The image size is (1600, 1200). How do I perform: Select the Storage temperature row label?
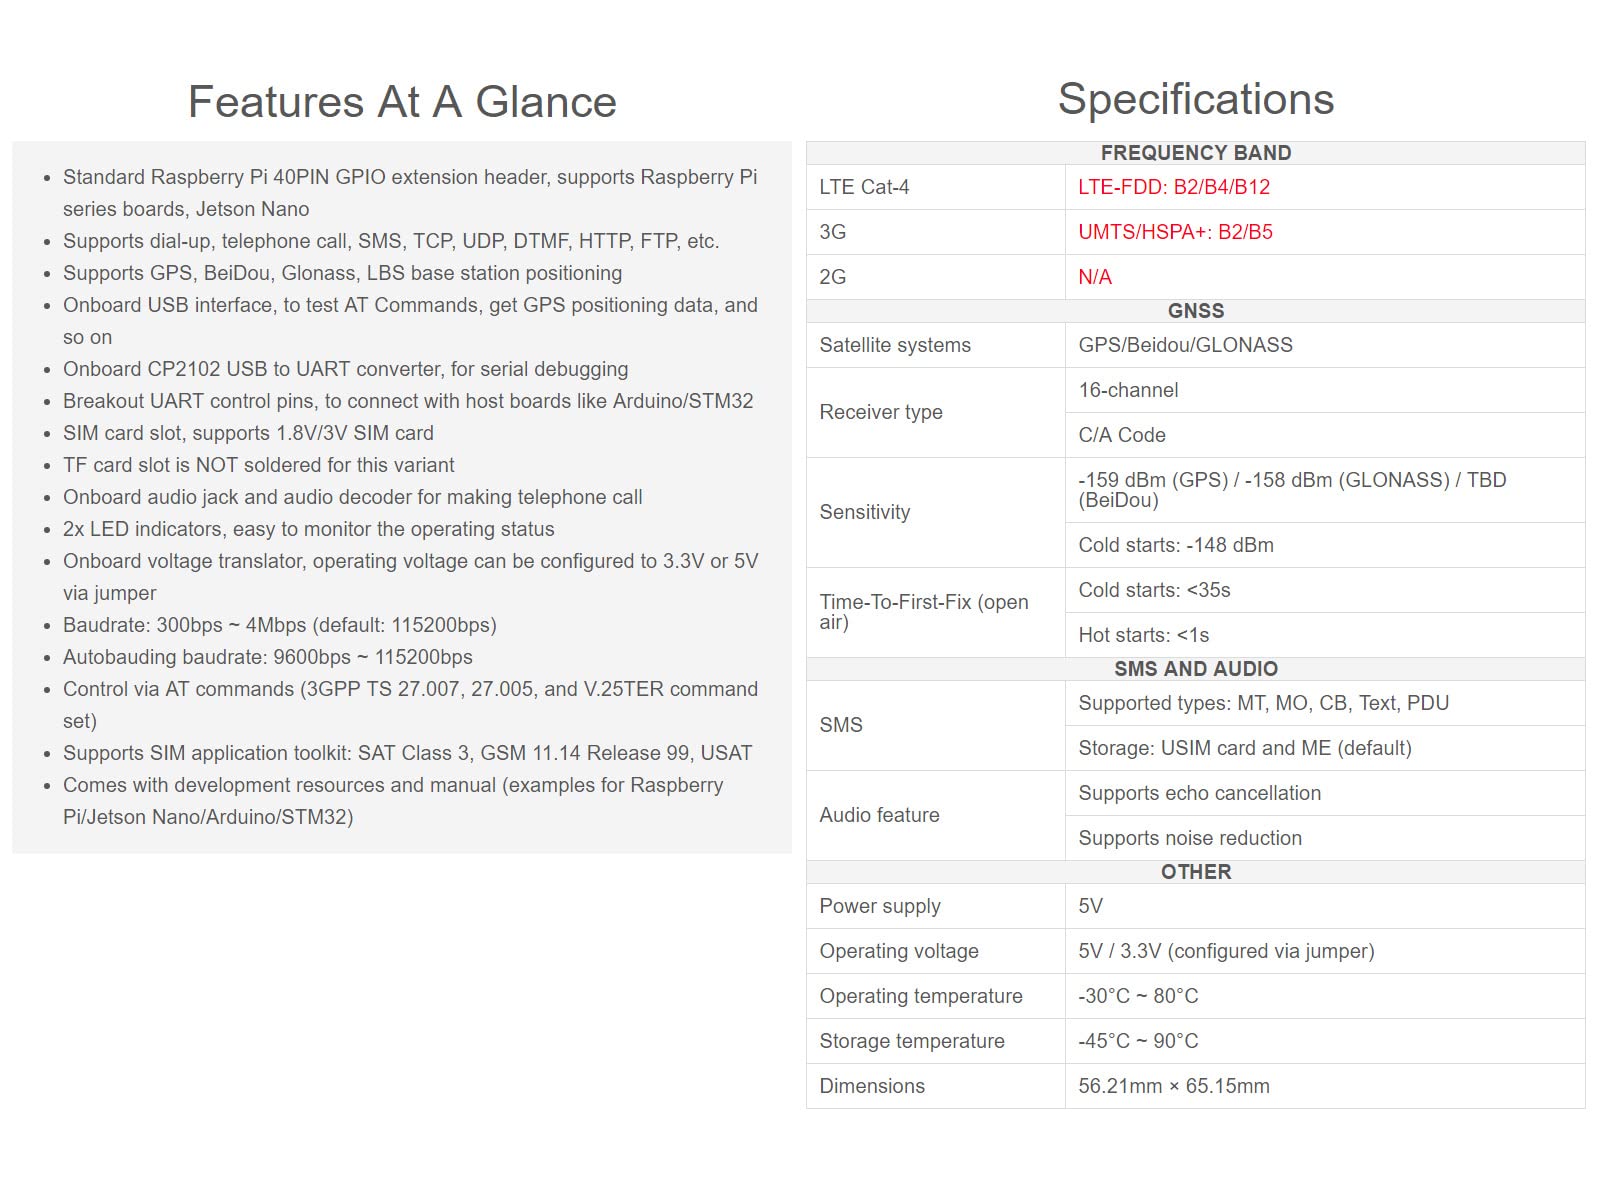pyautogui.click(x=912, y=1041)
